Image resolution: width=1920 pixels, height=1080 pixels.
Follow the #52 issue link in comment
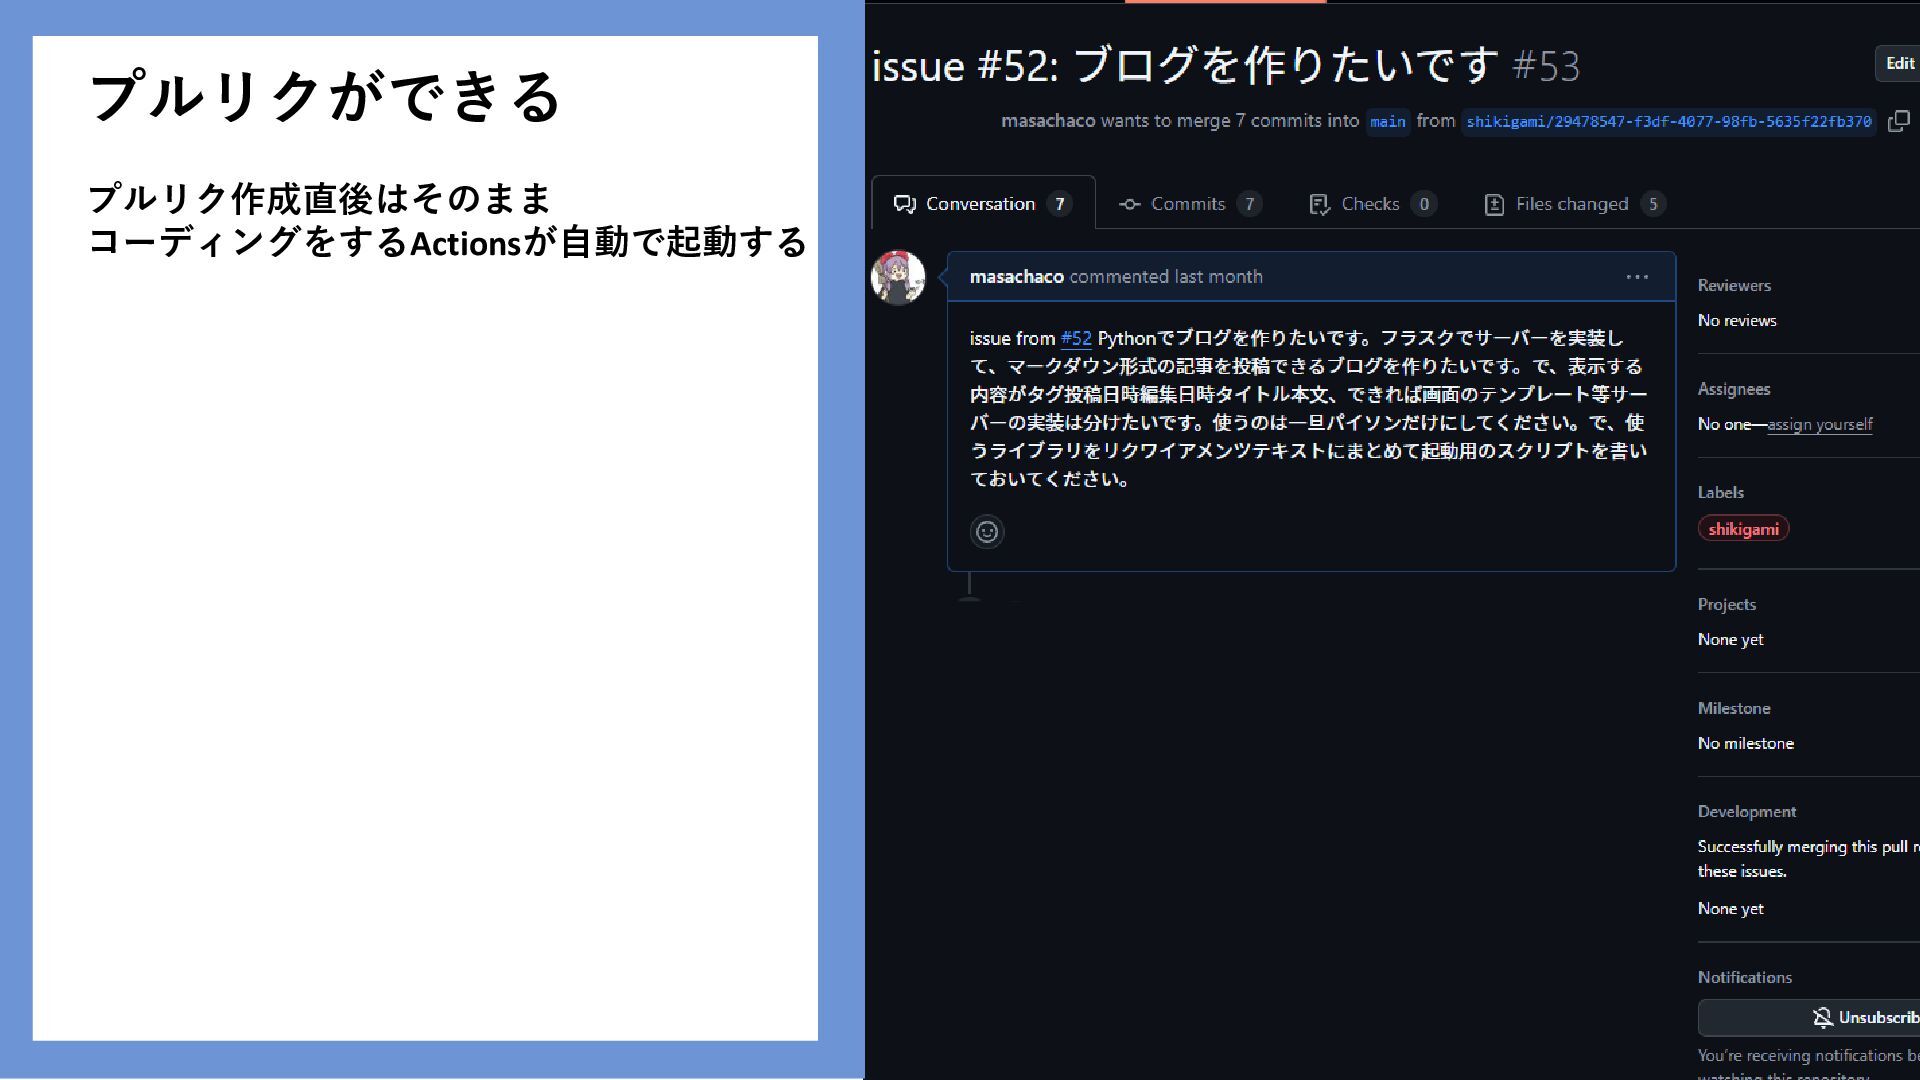point(1075,338)
